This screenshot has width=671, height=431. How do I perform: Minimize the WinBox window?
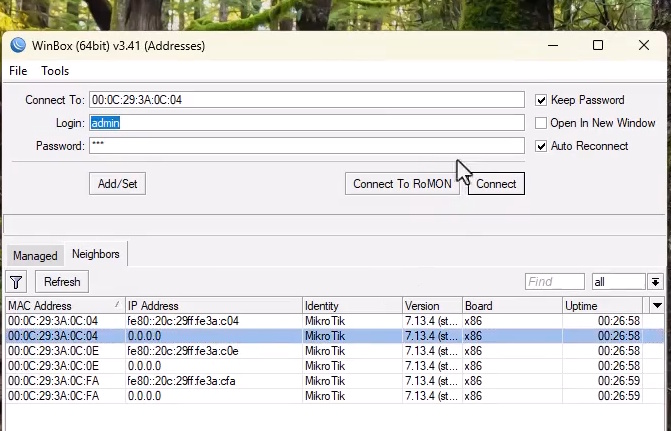pyautogui.click(x=553, y=45)
